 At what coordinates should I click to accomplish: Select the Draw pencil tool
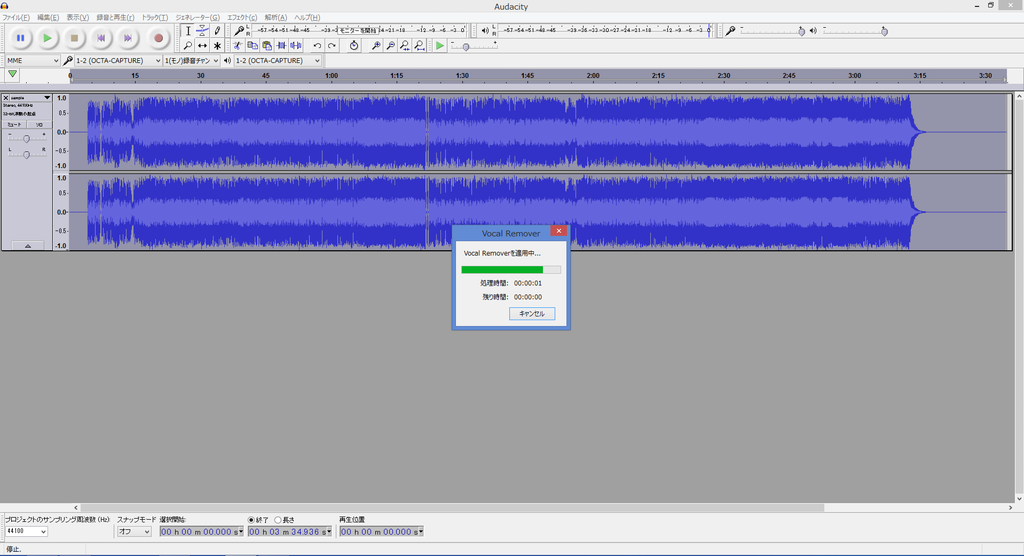pos(217,31)
